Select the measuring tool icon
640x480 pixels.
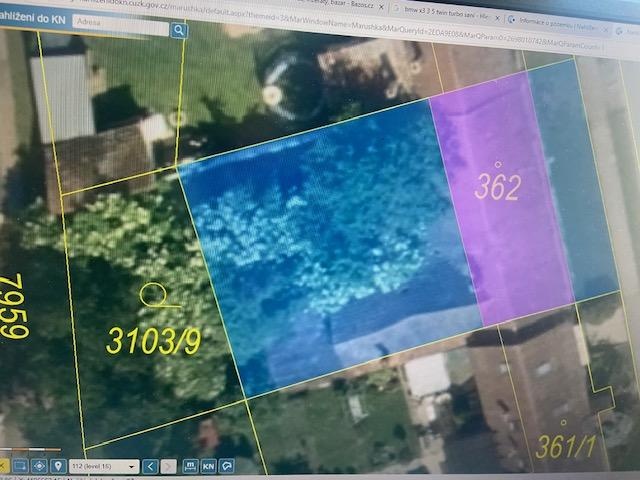tap(191, 466)
